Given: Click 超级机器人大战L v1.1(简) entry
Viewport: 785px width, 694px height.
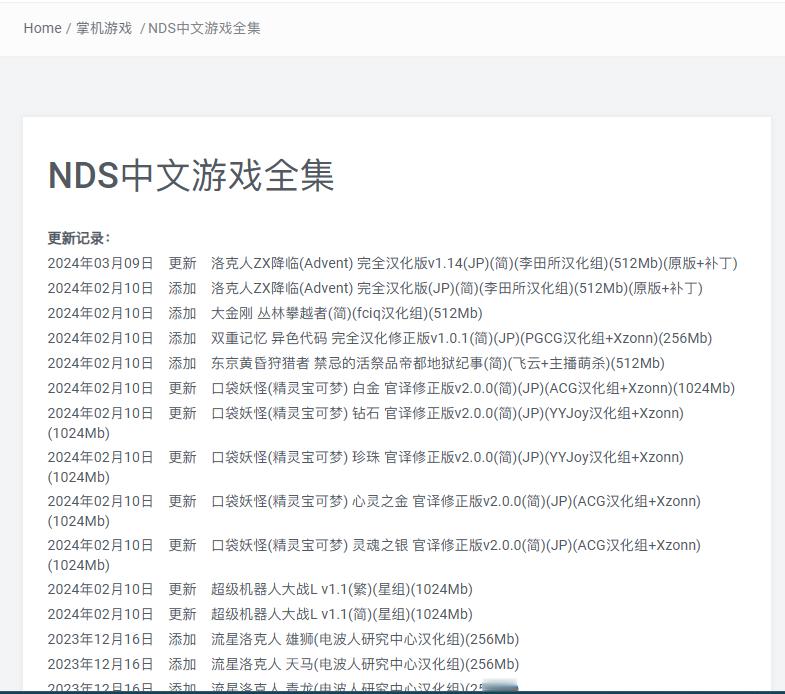Looking at the screenshot, I should point(341,614).
